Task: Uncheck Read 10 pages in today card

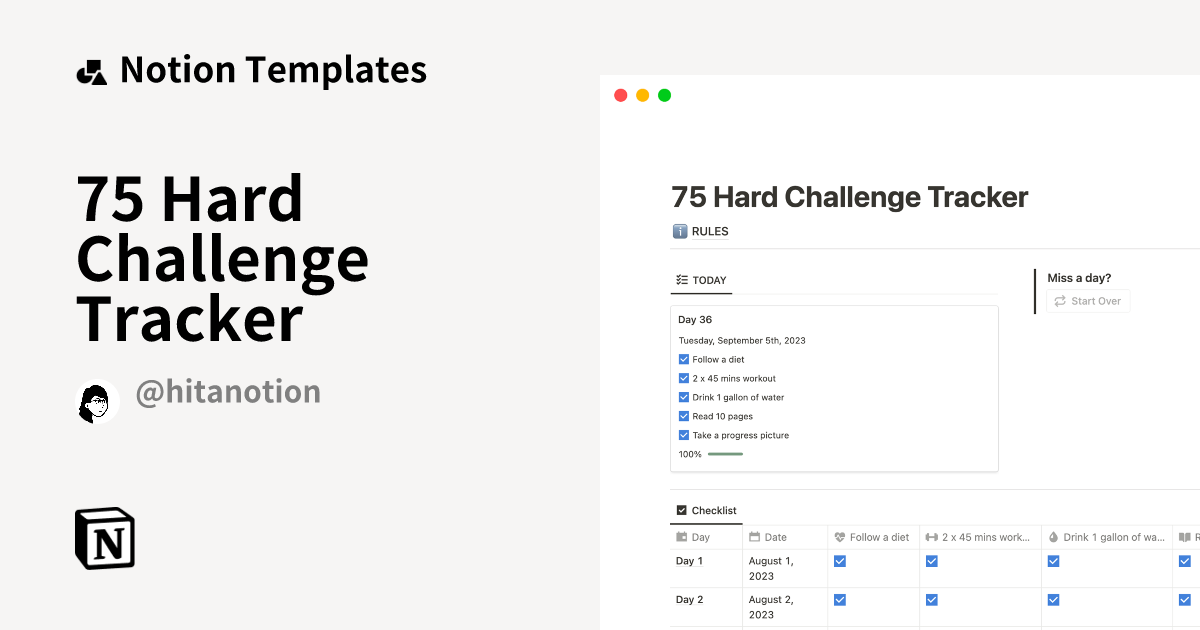Action: pyautogui.click(x=684, y=417)
